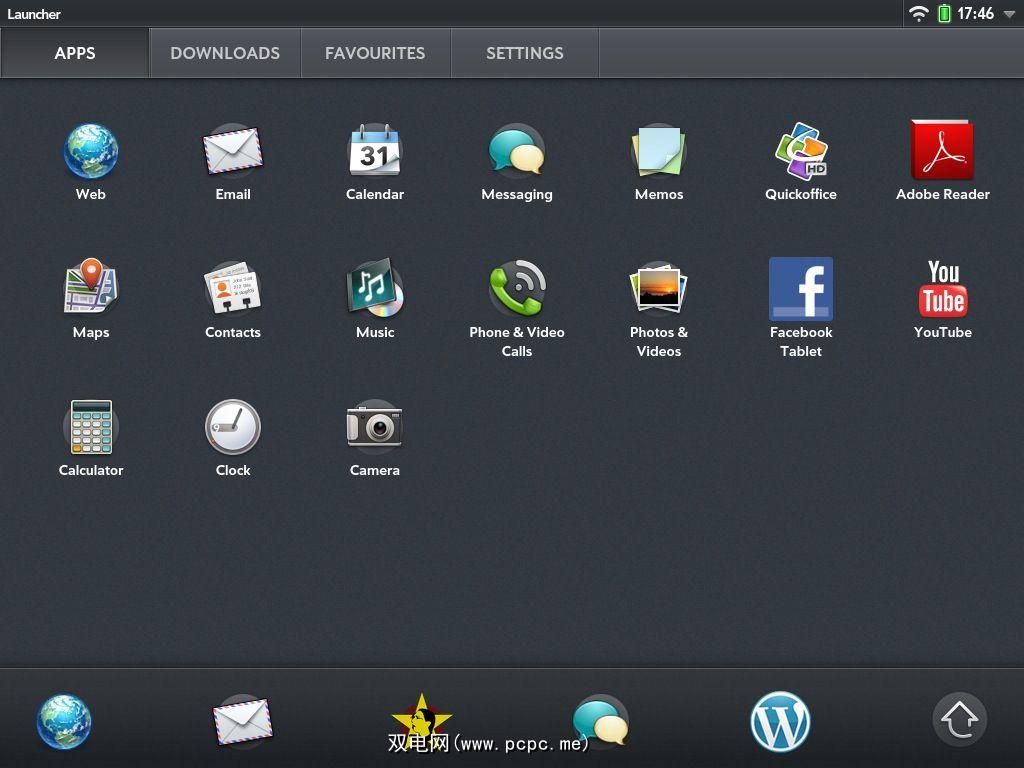Tap the chat bubbles icon in the dock
The image size is (1024, 768).
(x=600, y=720)
